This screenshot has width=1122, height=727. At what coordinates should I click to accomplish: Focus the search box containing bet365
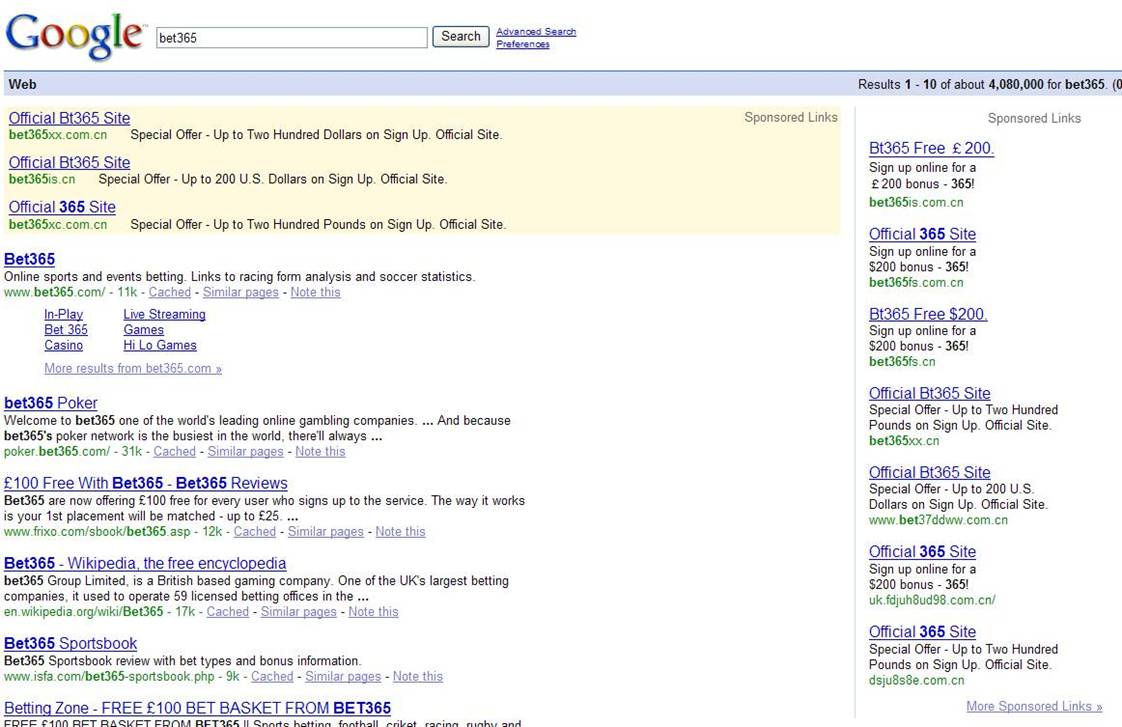click(292, 37)
